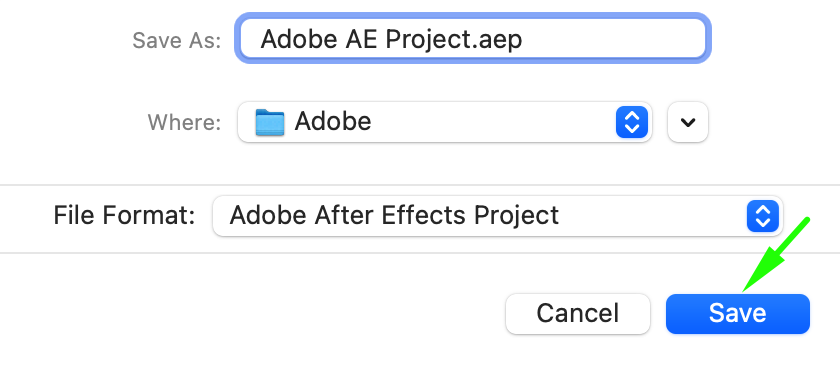Open the File Format dropdown
This screenshot has width=840, height=366.
coord(498,216)
